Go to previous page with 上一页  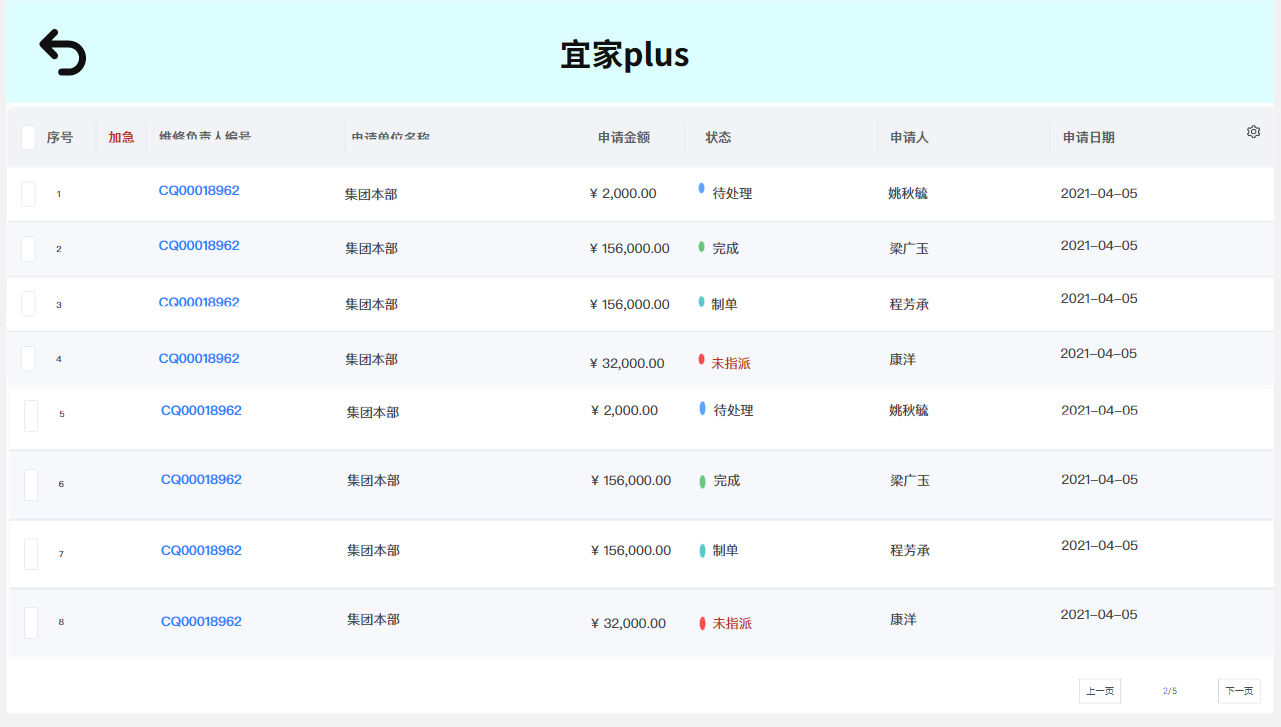click(1100, 691)
